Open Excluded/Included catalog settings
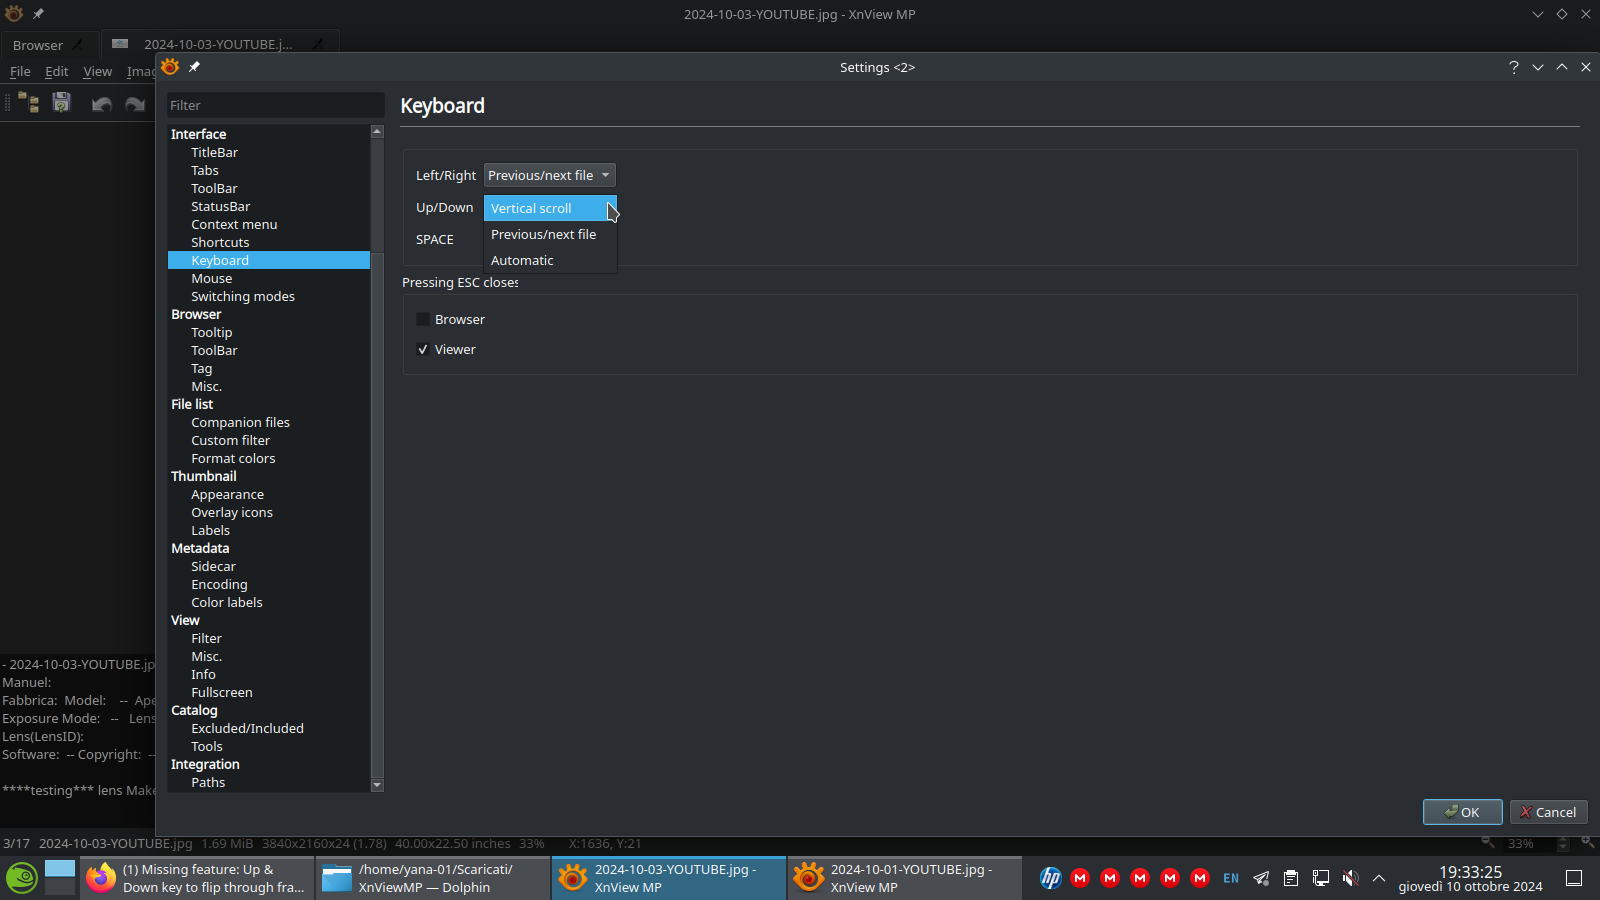Screen dimensions: 1600x900 (x=248, y=729)
